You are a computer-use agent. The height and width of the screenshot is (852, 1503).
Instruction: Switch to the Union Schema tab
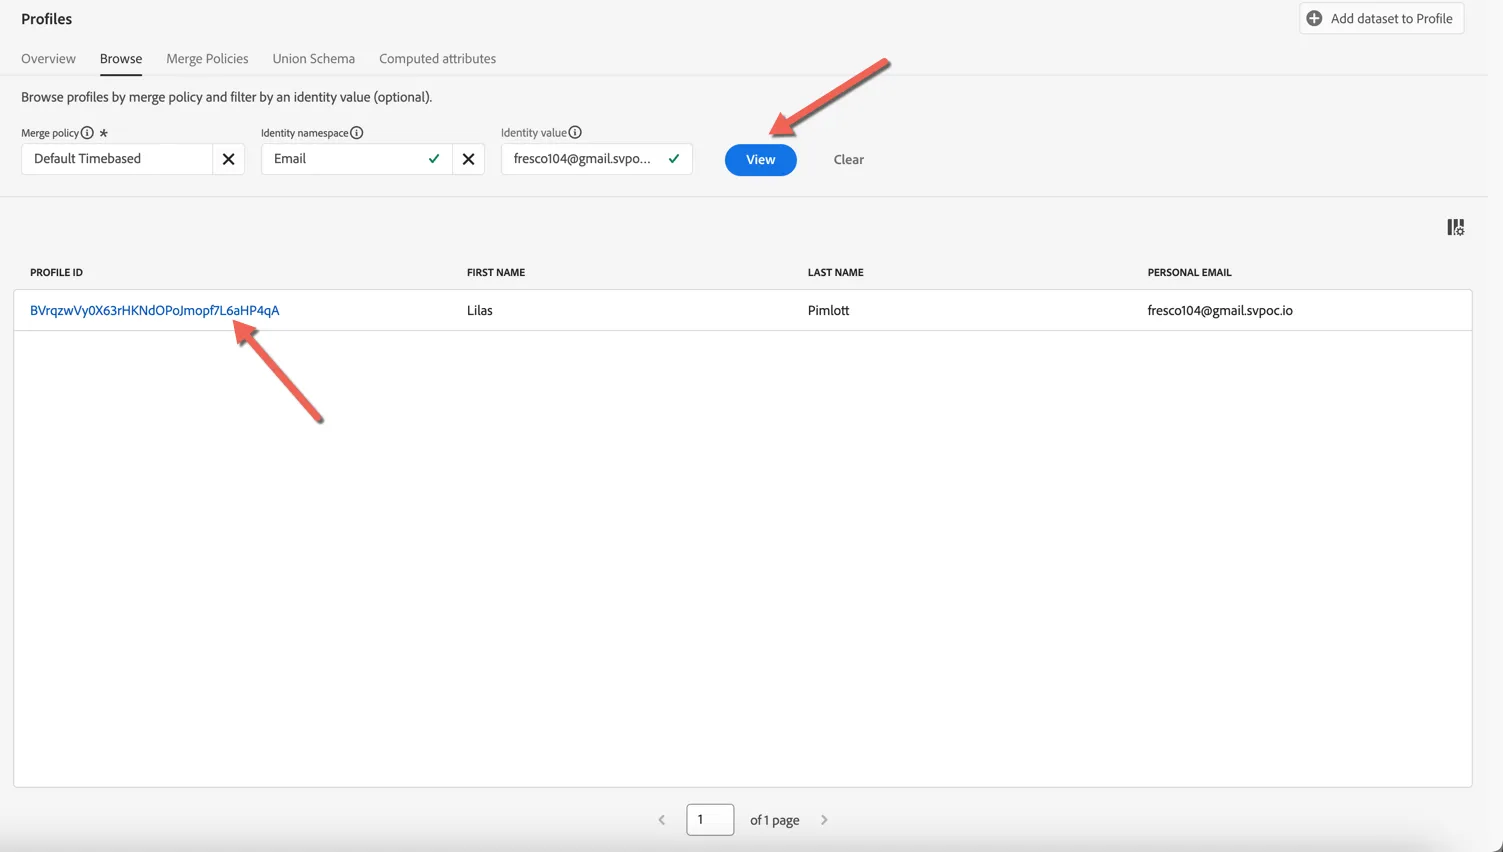click(x=314, y=59)
